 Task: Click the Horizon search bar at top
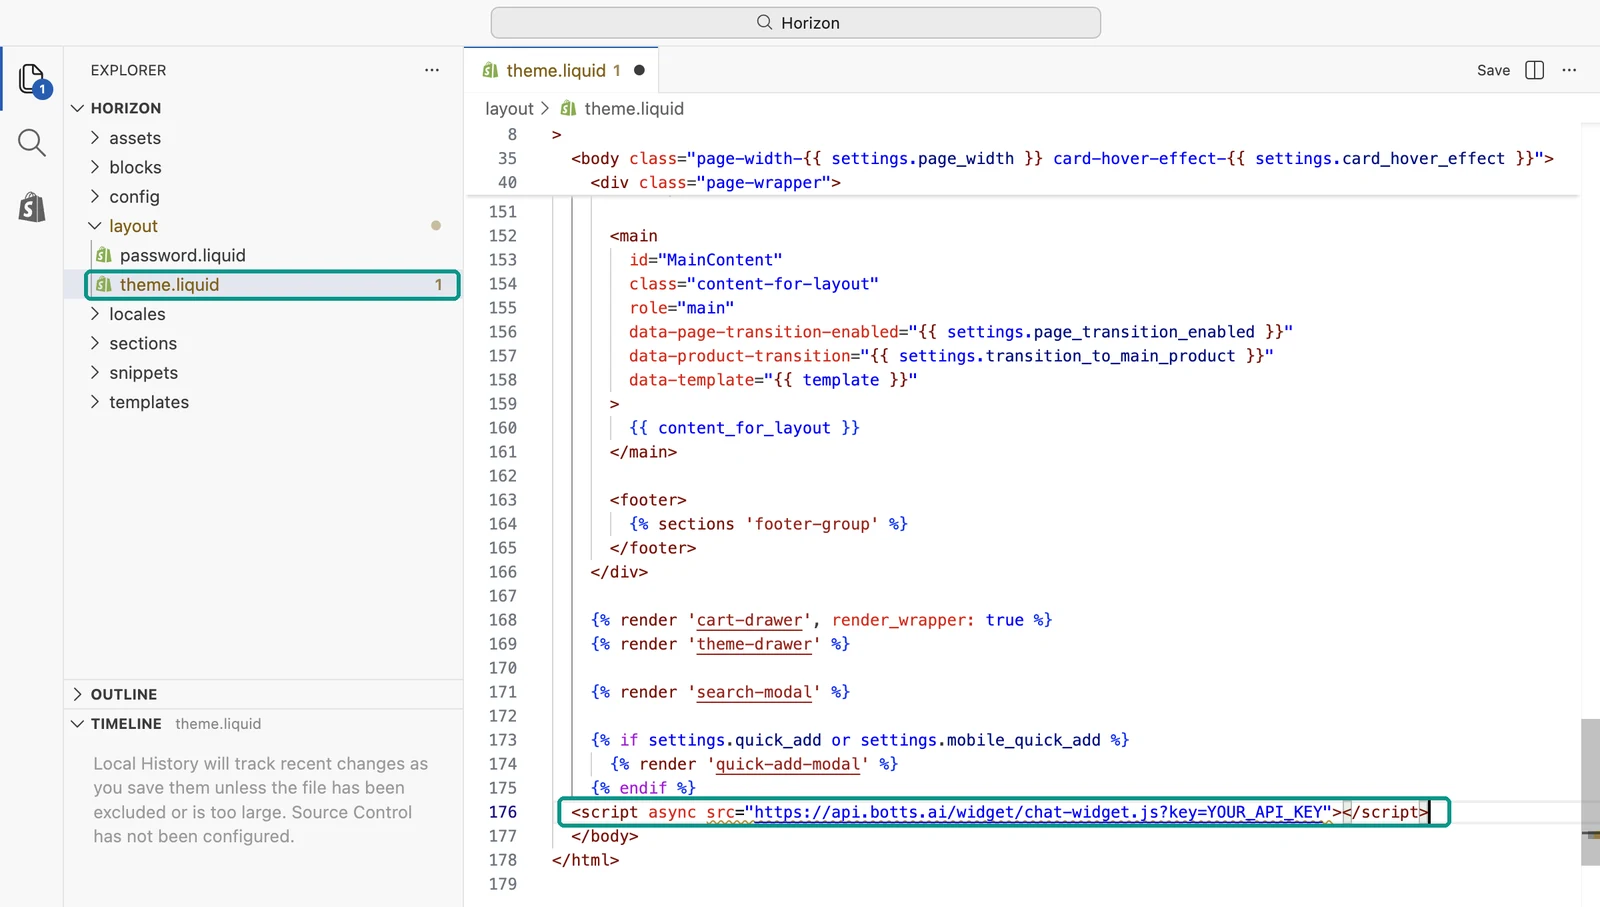tap(796, 22)
